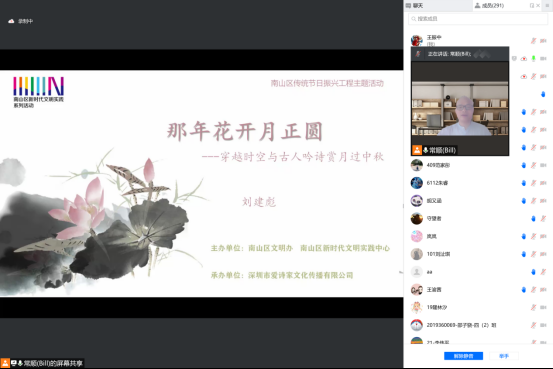Click the recording cloud icon at top left
553x369 pixels.
[11, 21]
